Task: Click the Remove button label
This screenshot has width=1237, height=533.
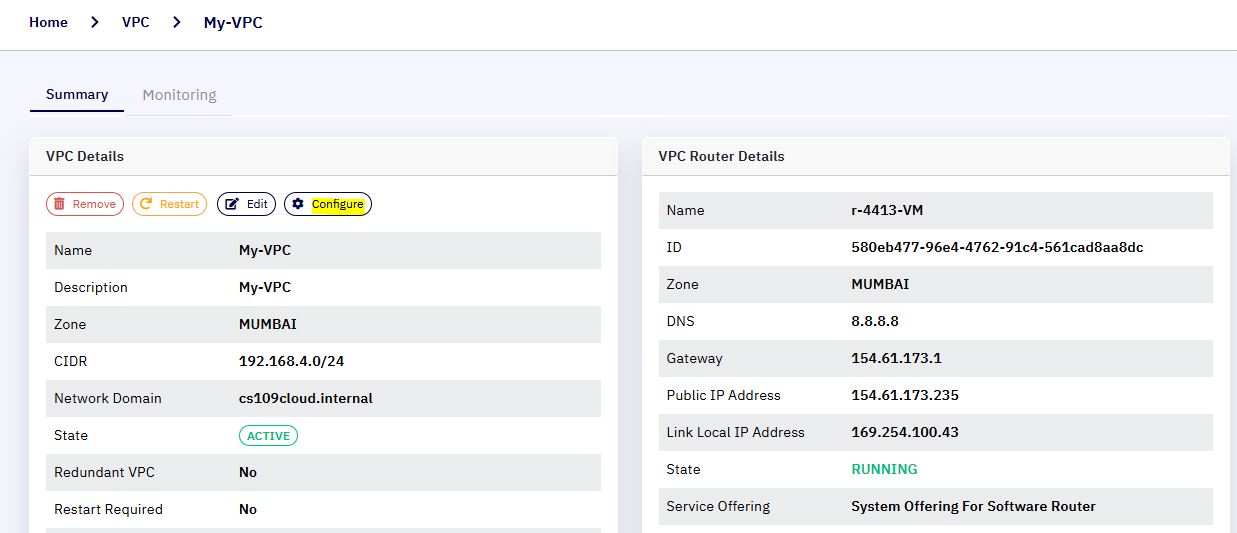Action: point(94,204)
